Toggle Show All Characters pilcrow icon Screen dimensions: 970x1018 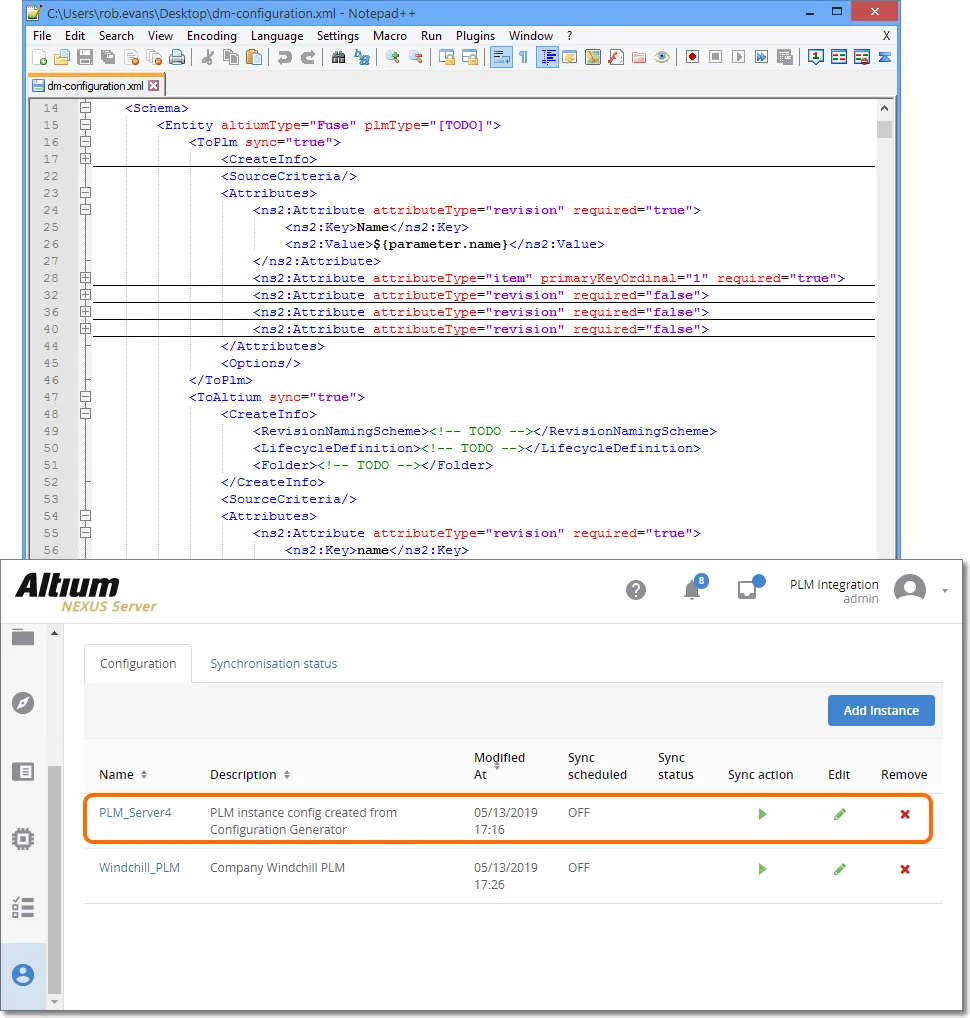(523, 58)
